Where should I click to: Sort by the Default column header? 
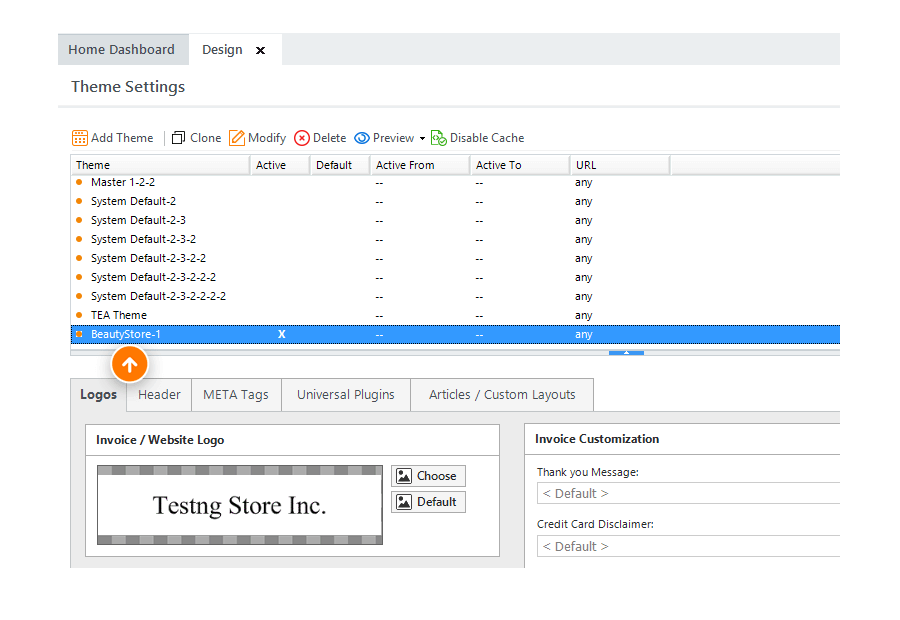point(340,165)
